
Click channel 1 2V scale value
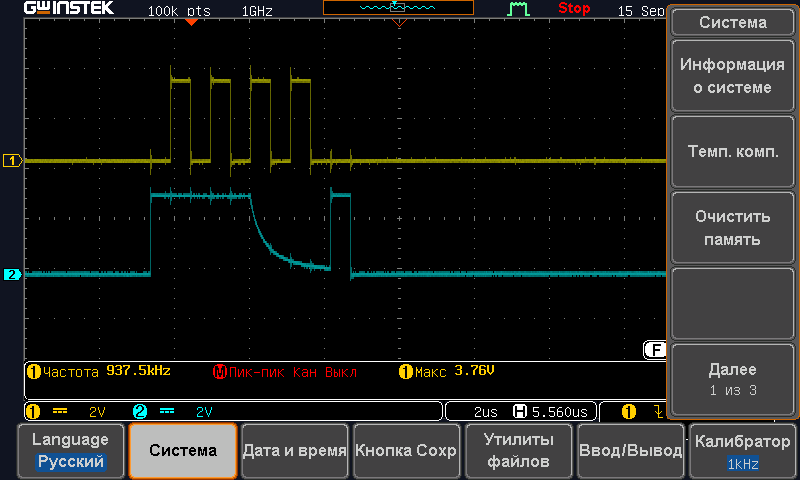[97, 412]
